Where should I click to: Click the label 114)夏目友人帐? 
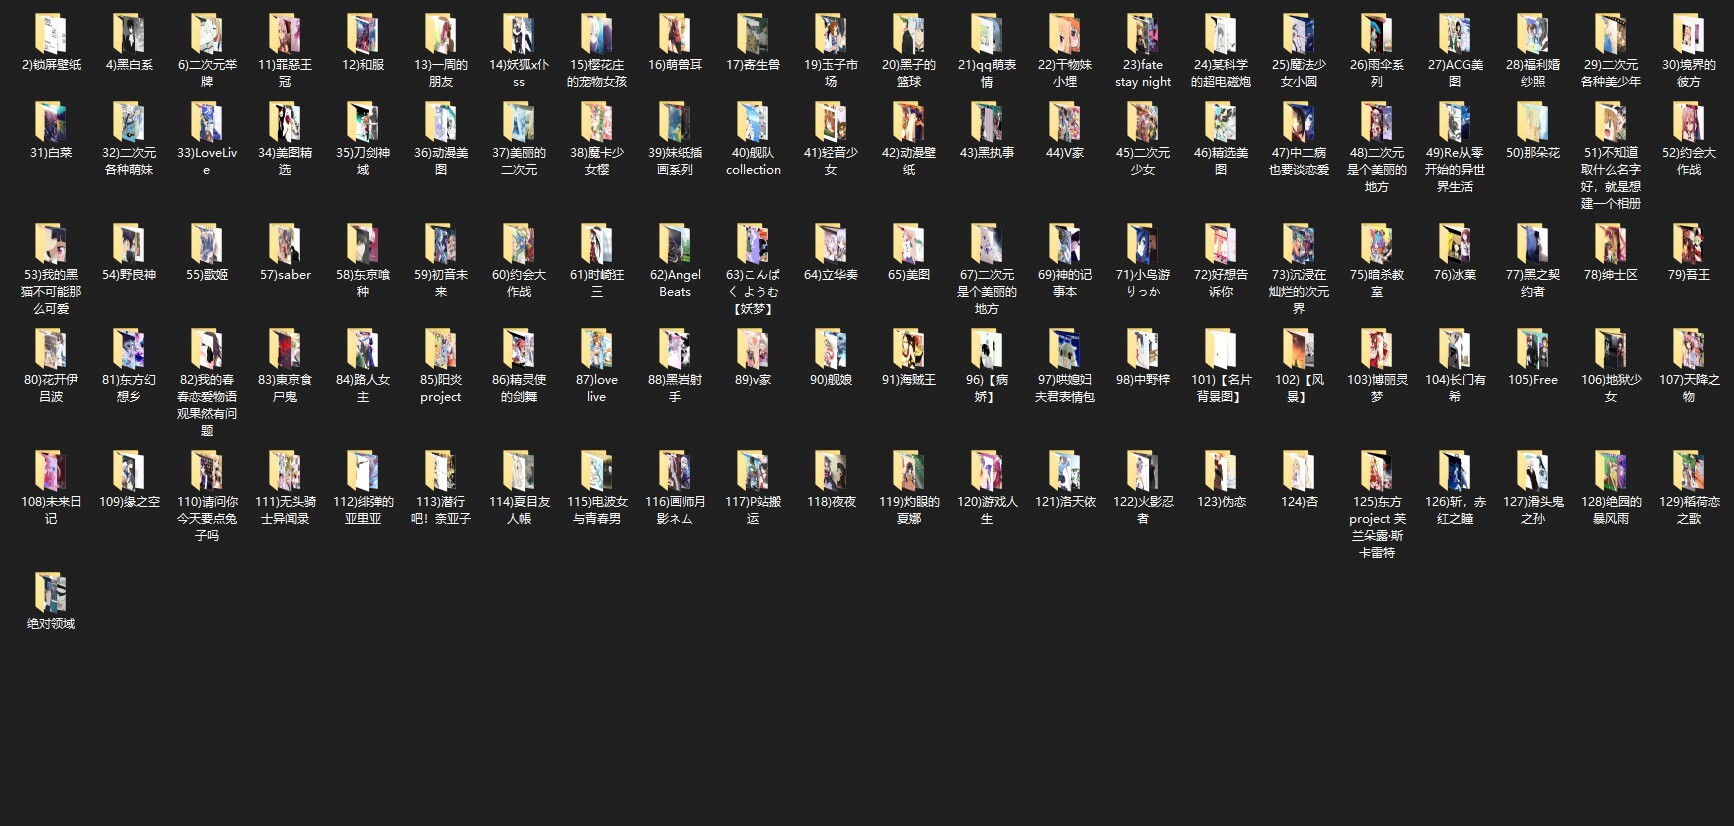pos(518,510)
